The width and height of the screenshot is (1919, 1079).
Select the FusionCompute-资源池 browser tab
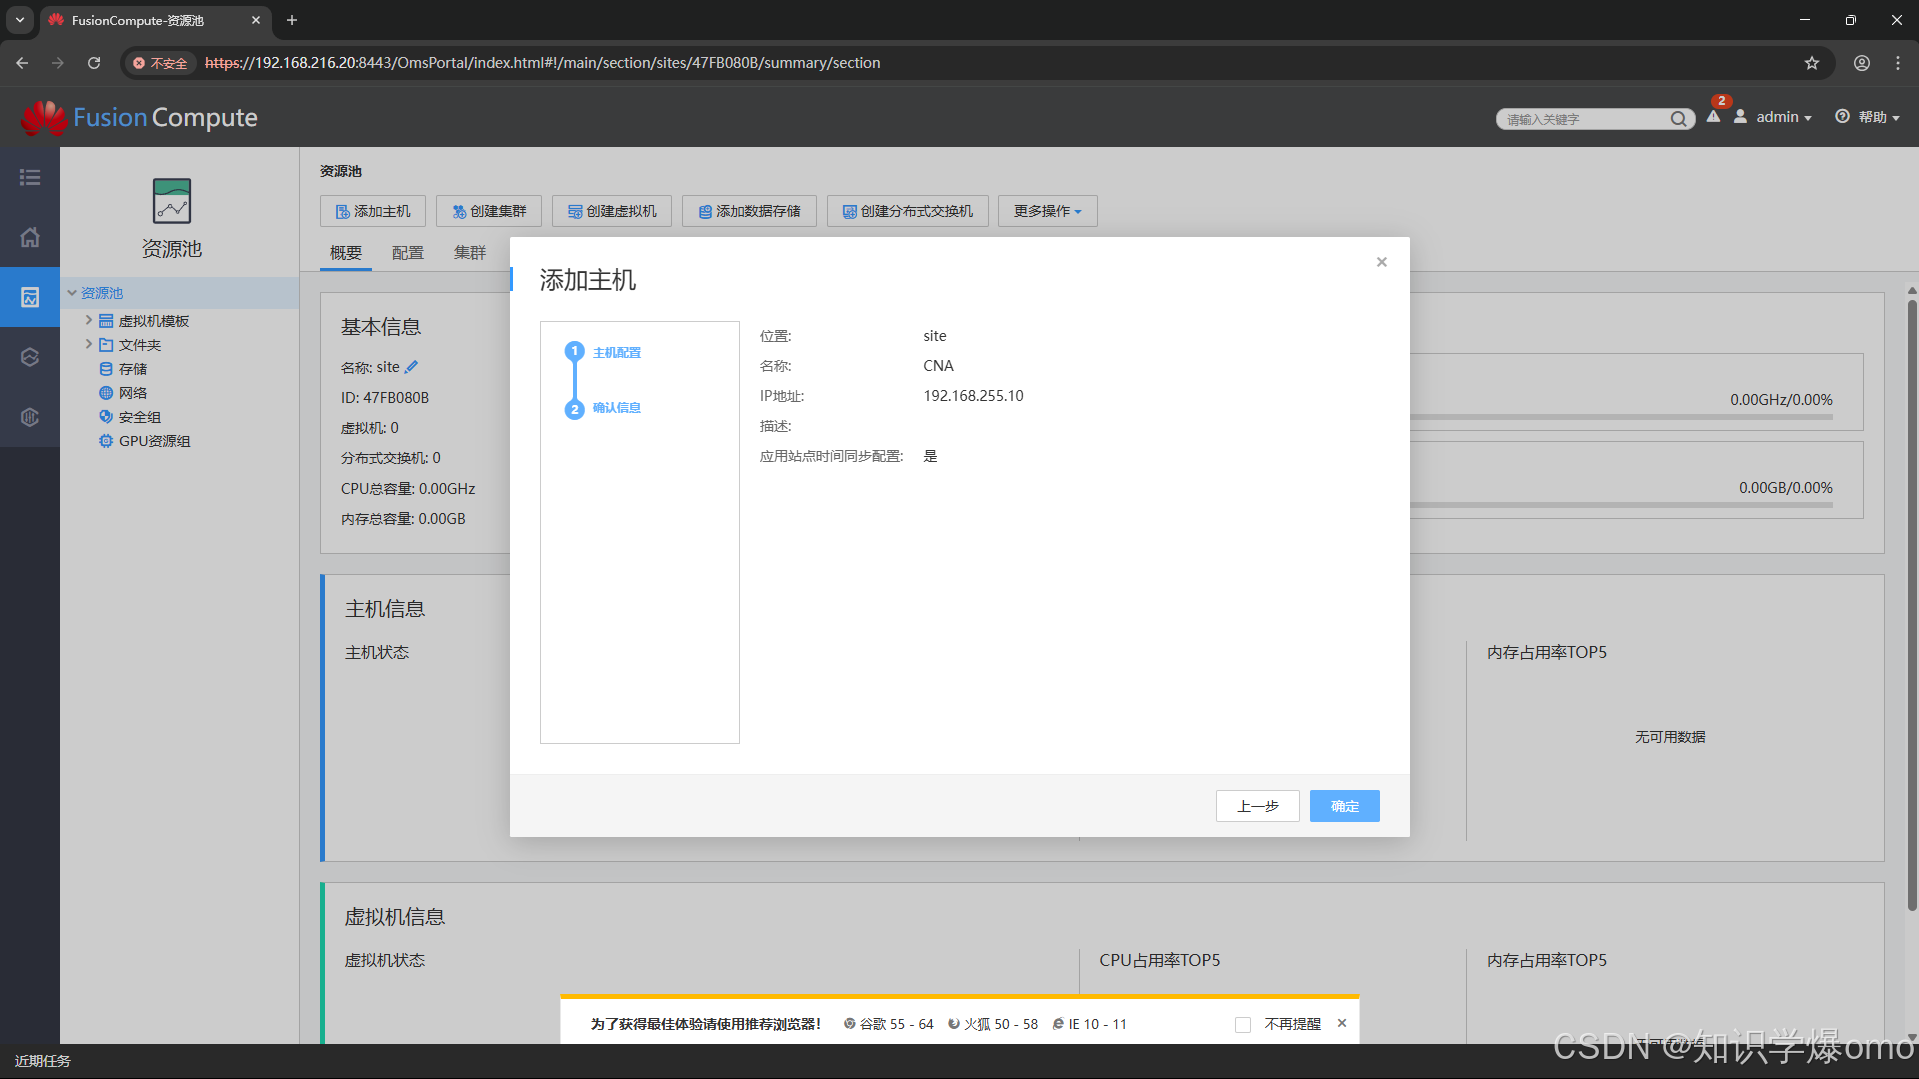155,20
